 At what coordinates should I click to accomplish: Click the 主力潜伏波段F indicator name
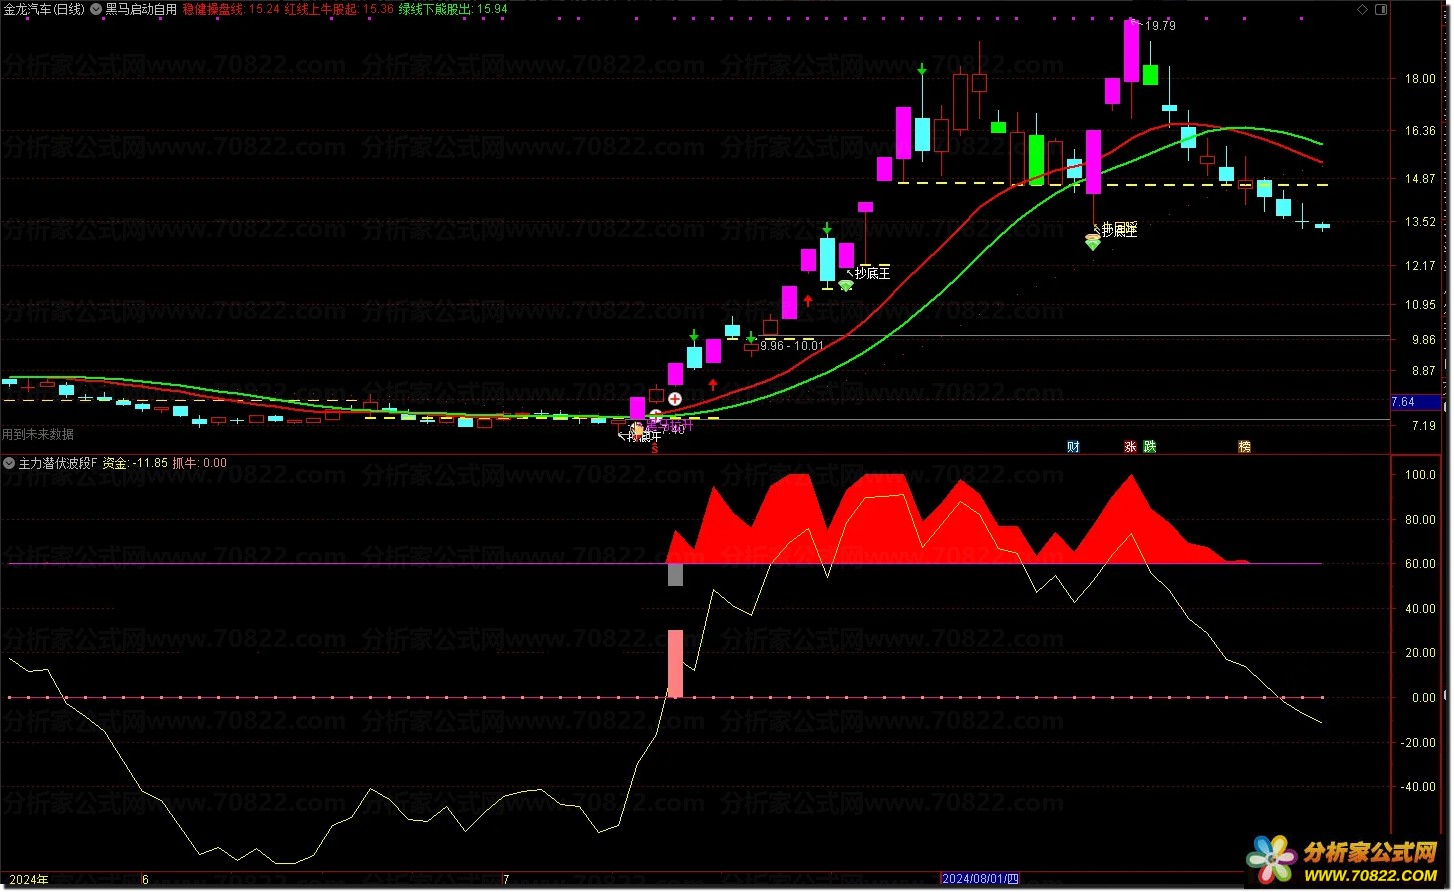point(57,463)
